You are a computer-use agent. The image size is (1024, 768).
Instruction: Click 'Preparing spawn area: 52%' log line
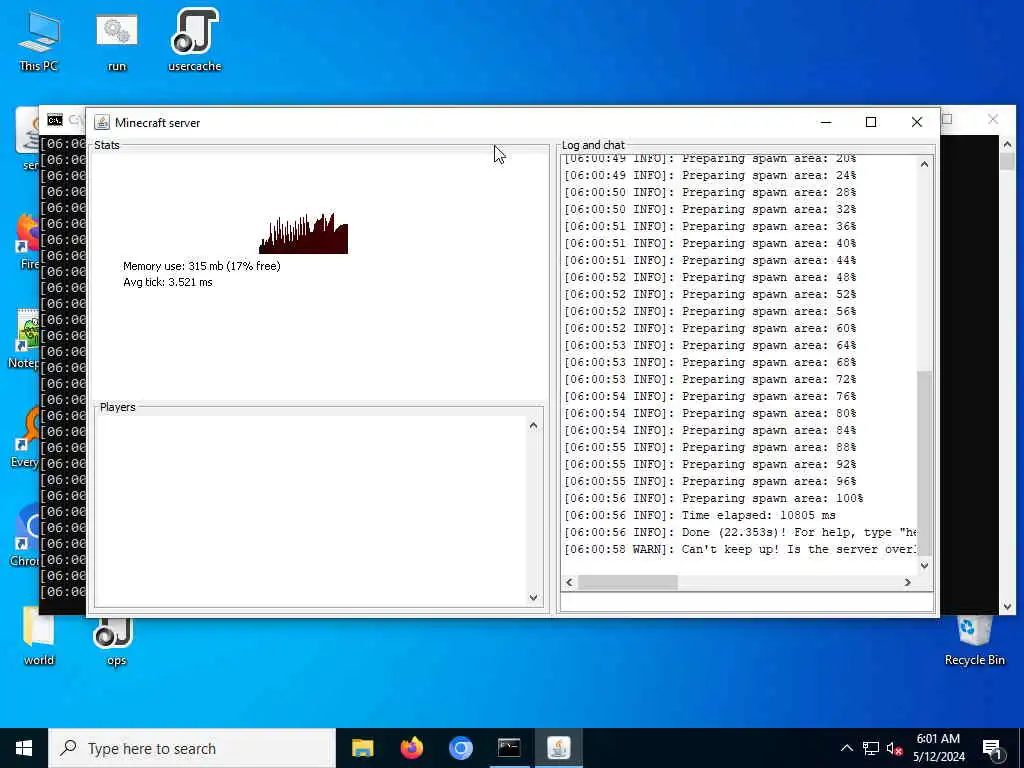point(711,295)
